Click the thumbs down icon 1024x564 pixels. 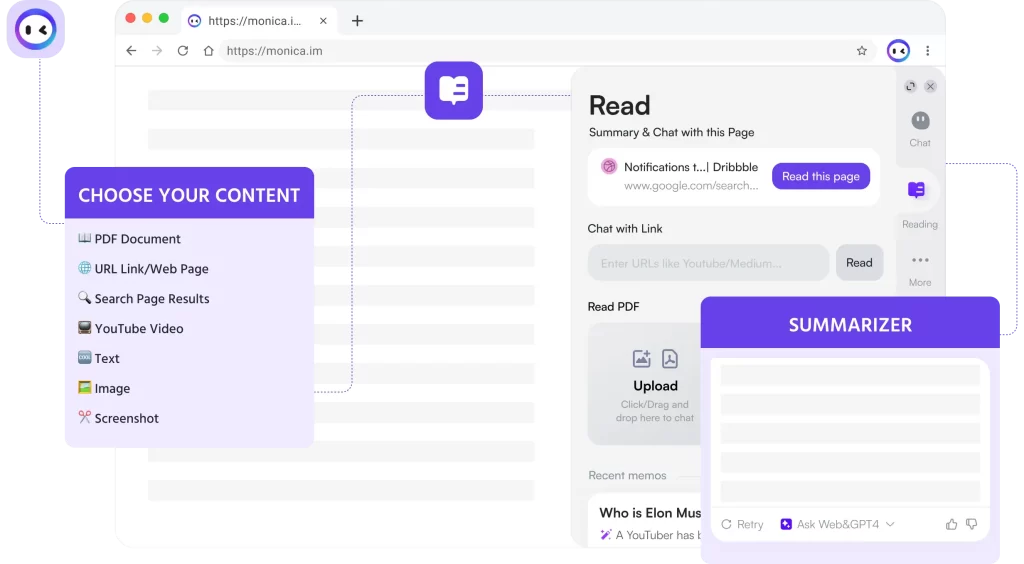tap(971, 524)
